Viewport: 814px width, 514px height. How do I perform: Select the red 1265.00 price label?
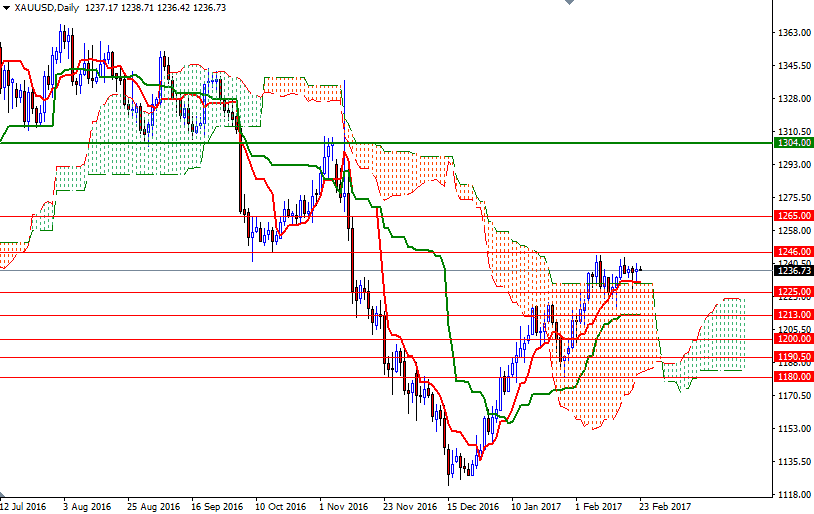[x=793, y=216]
